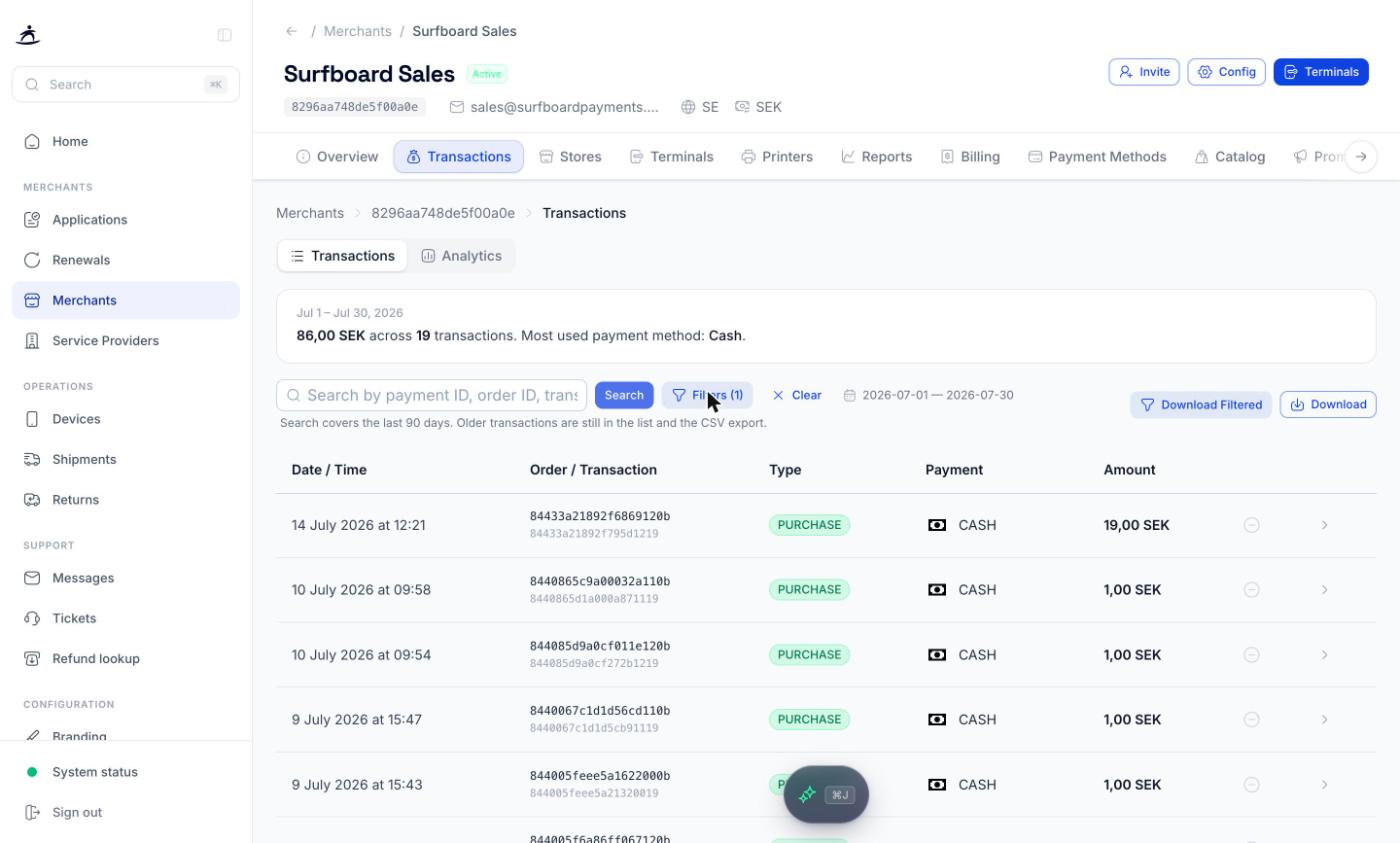Click the back arrow in breadcrumb

pos(291,31)
